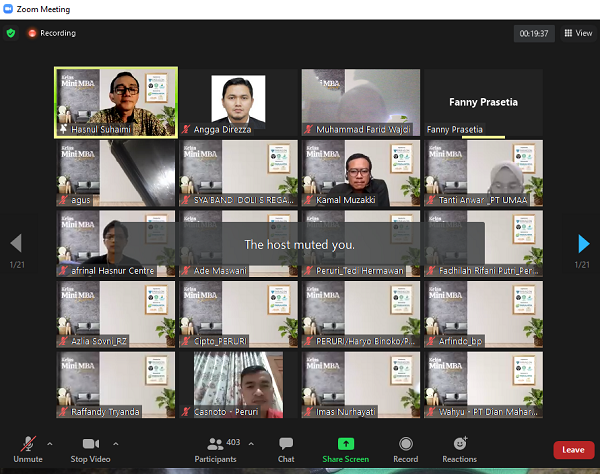Click the green encryption shield icon
Screen dimensions: 600x474
click(11, 33)
